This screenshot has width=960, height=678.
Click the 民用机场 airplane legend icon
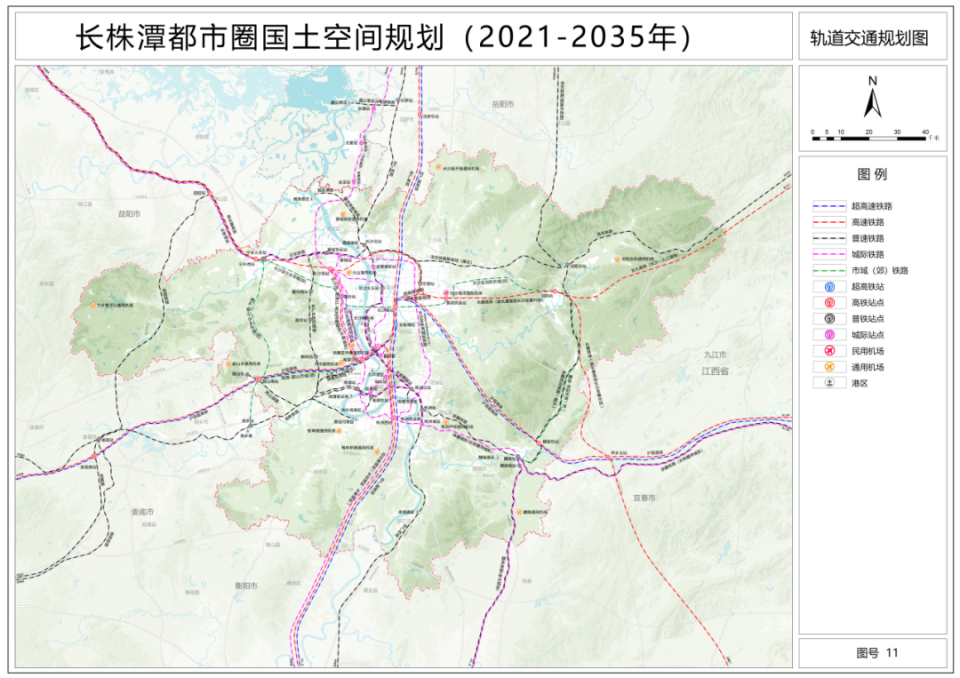(x=830, y=351)
